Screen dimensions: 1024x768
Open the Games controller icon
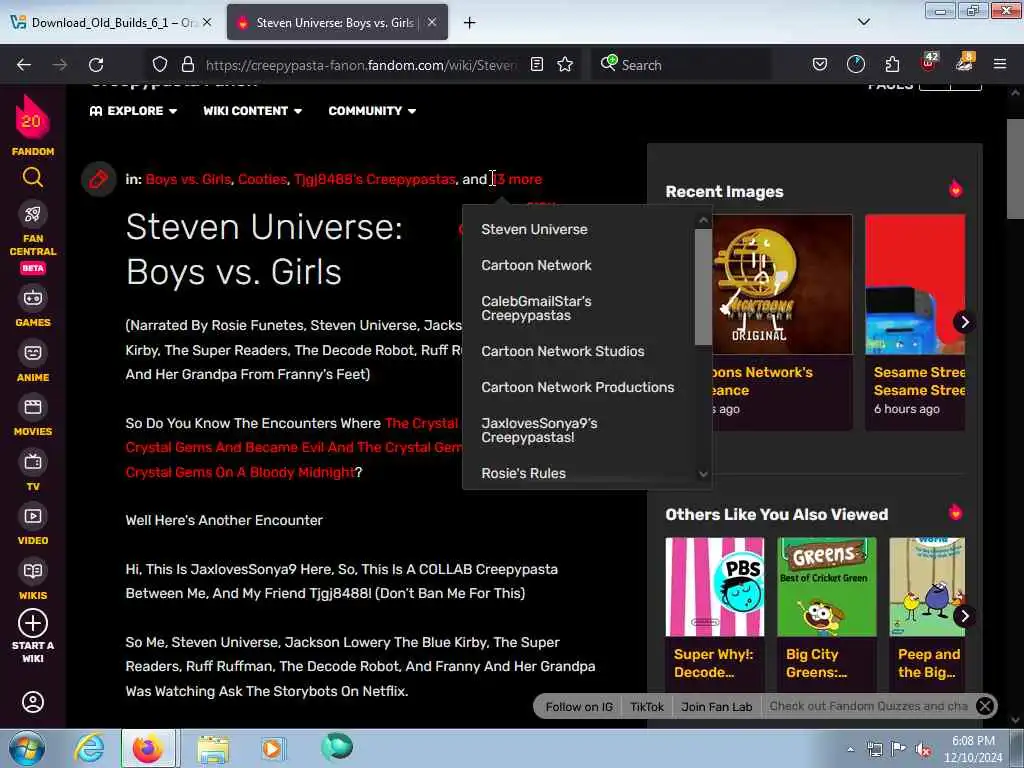[33, 298]
